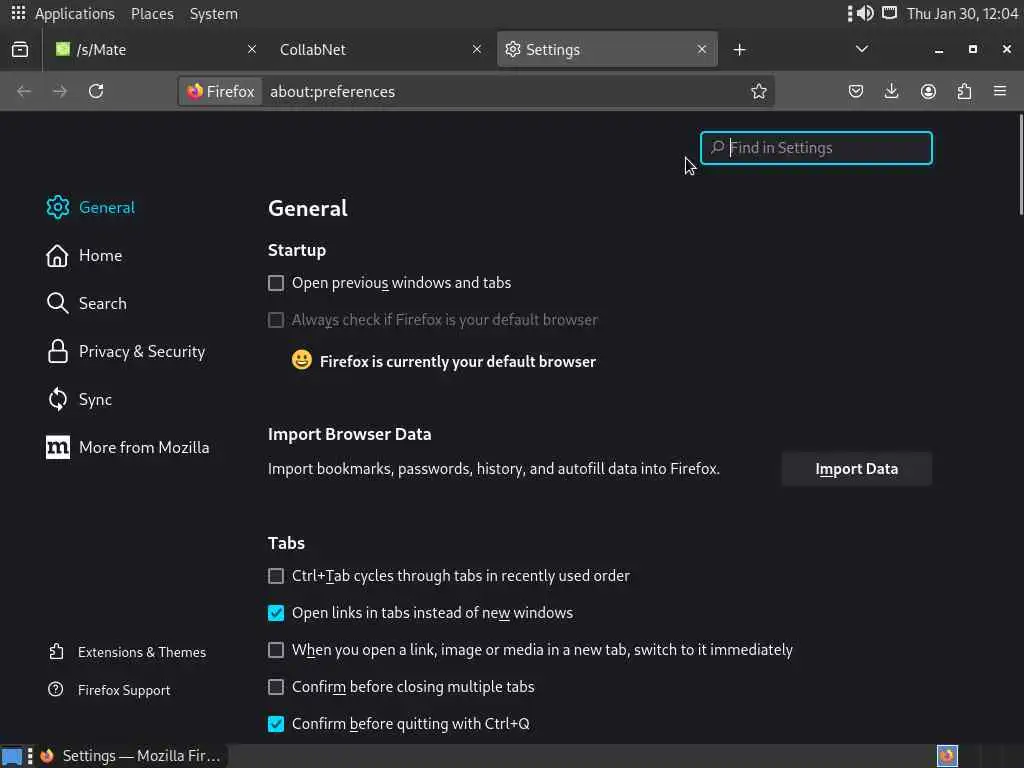Open the Pocket save icon
Screen dimensions: 1024x768
pyautogui.click(x=856, y=91)
